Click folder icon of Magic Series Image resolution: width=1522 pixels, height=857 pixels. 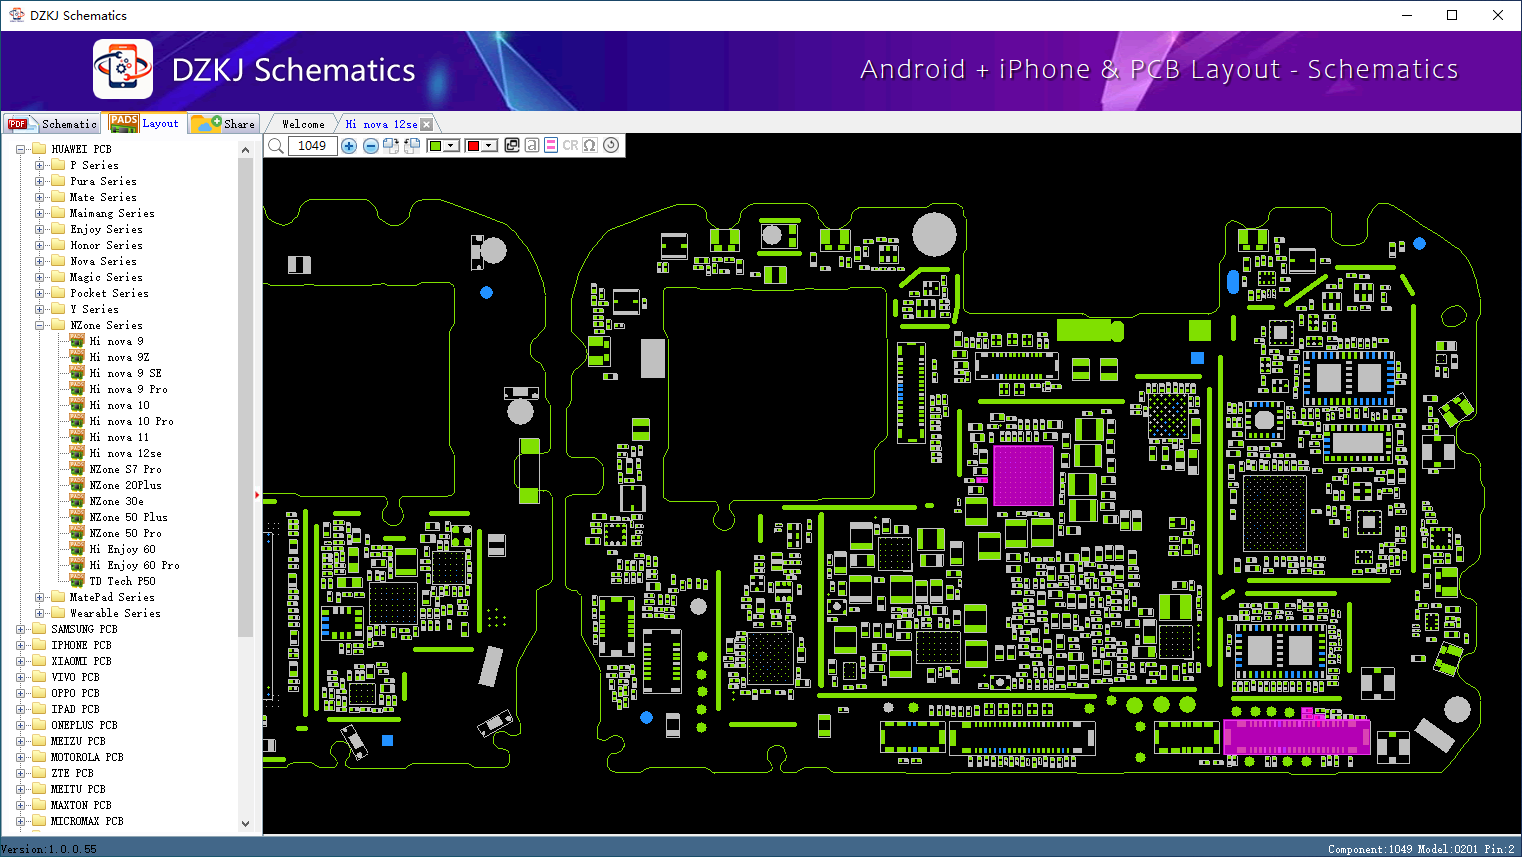click(58, 277)
